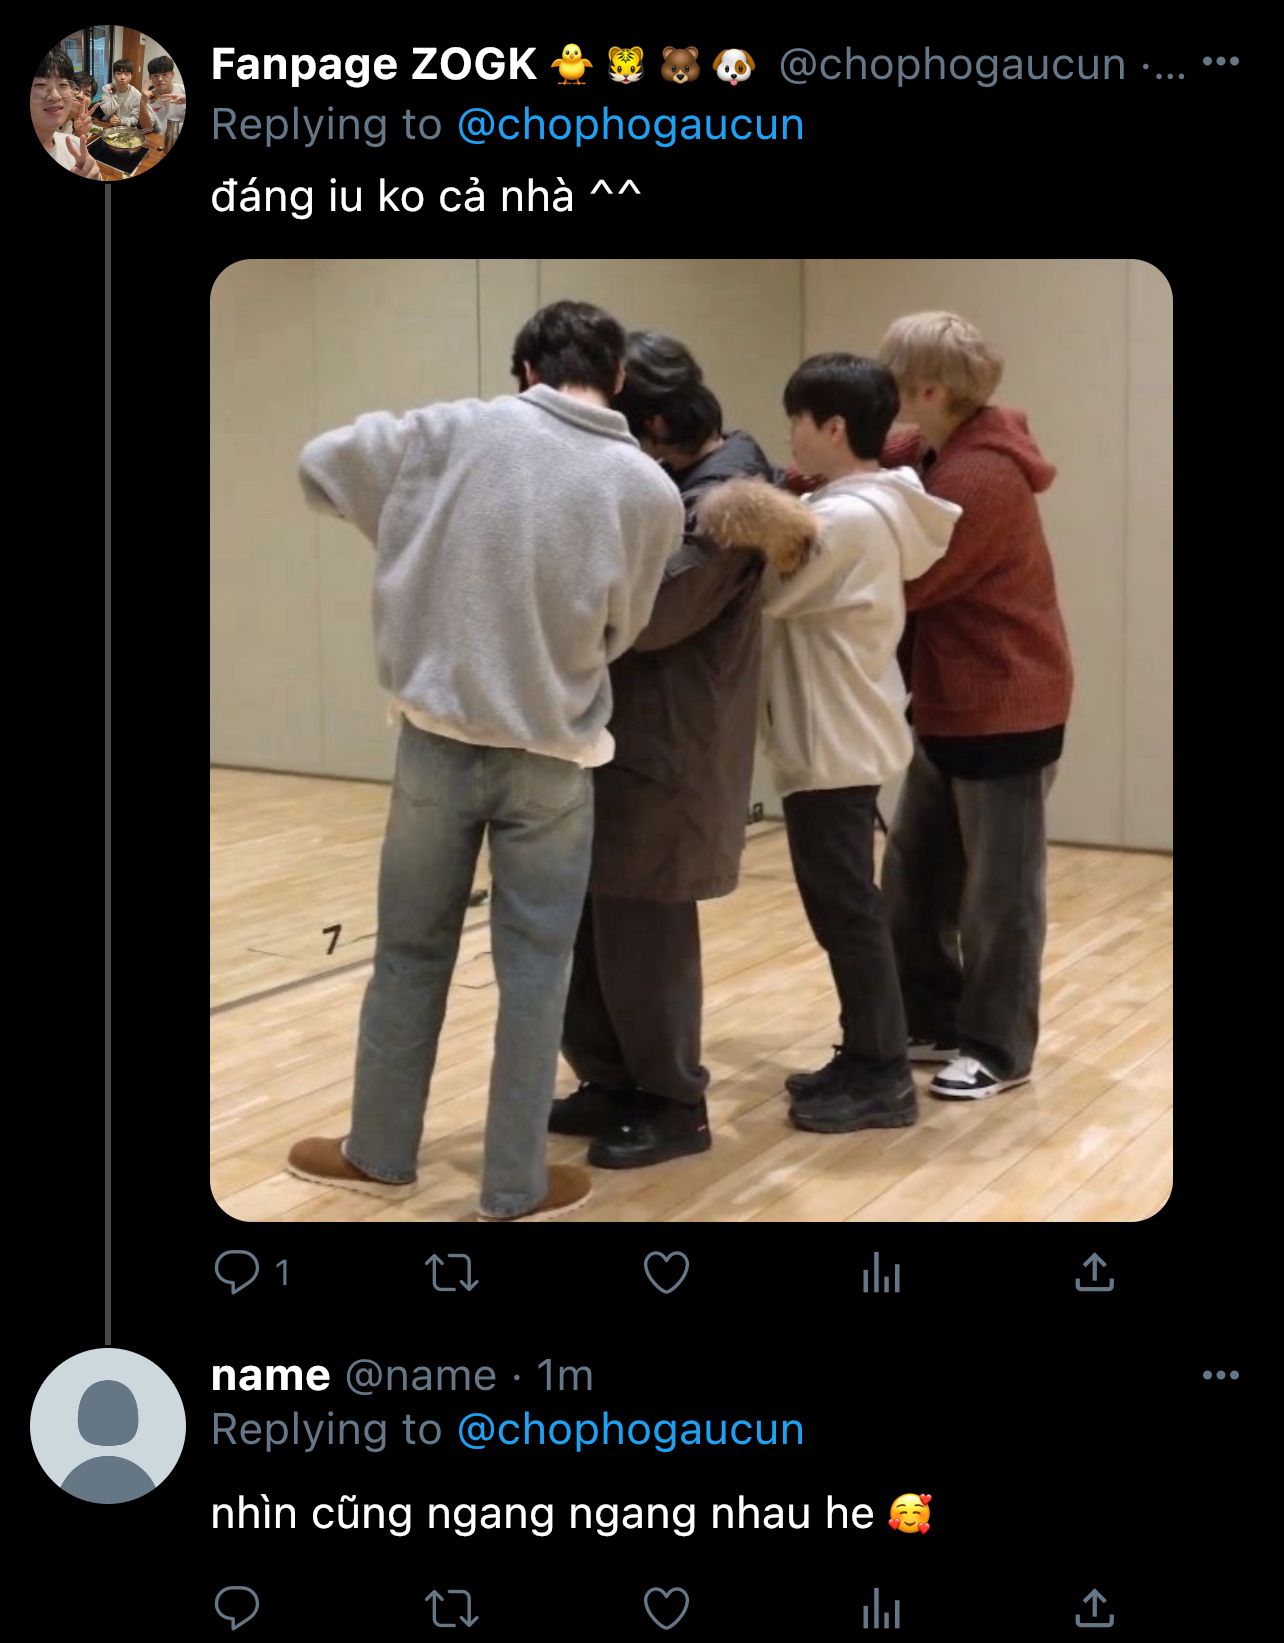The width and height of the screenshot is (1284, 1643).
Task: Click @chophogaucun mention in name's reply
Action: point(630,1430)
